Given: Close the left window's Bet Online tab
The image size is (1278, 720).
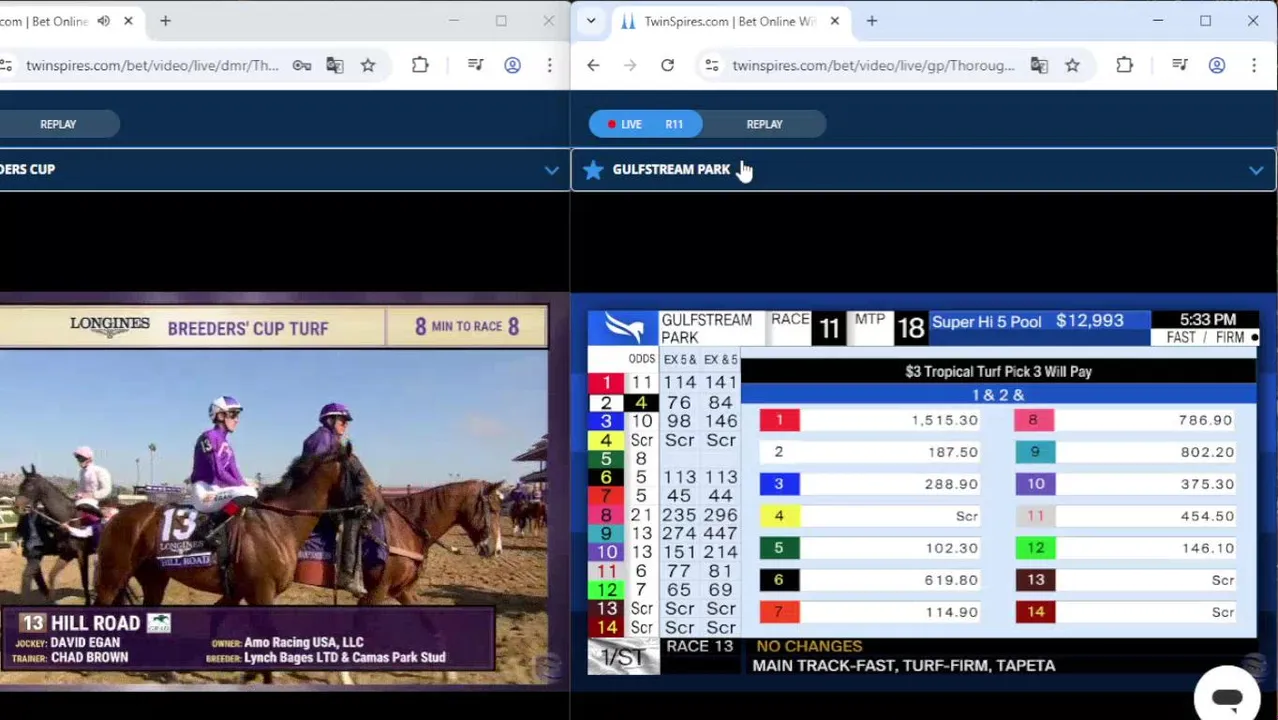Looking at the screenshot, I should click(128, 21).
